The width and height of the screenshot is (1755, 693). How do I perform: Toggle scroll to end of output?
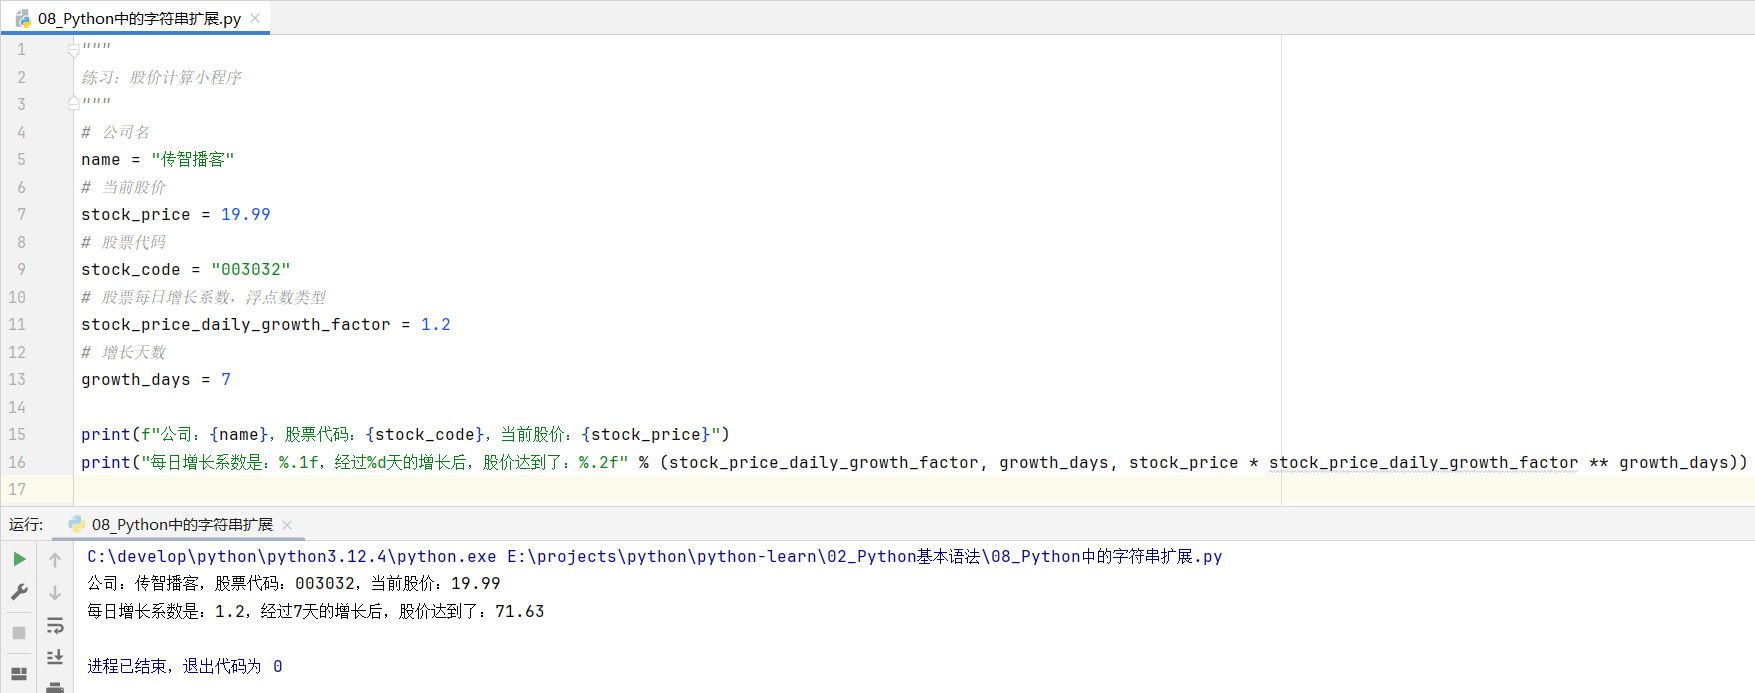55,657
